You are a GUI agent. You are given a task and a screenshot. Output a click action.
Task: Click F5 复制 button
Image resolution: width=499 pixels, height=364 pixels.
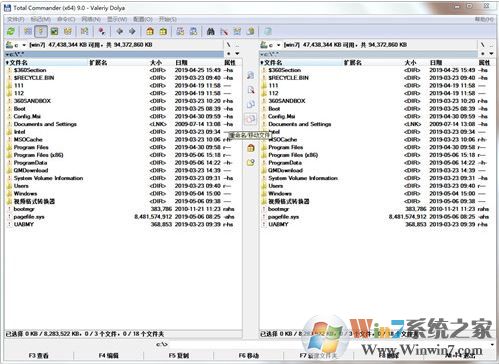click(179, 356)
